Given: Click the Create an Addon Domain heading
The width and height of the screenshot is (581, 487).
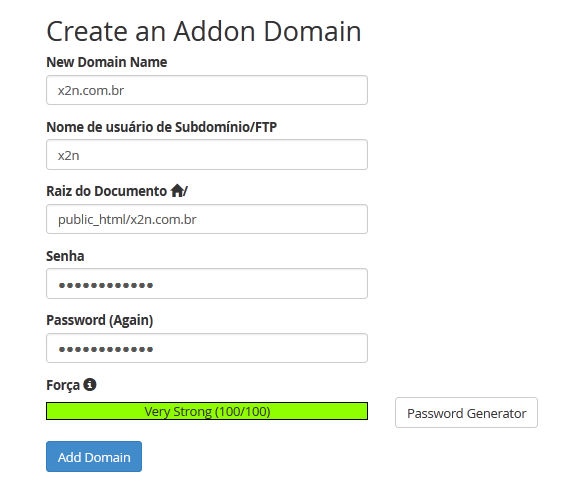Looking at the screenshot, I should (x=203, y=32).
